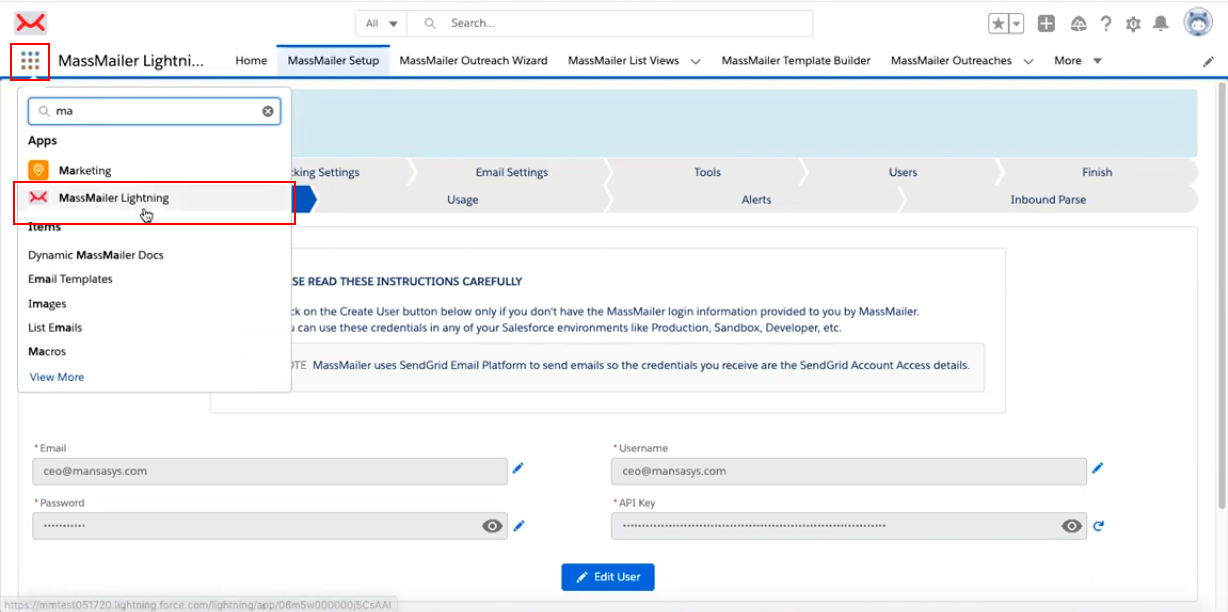Open the App Launcher grid icon
This screenshot has width=1228, height=612.
(30, 61)
